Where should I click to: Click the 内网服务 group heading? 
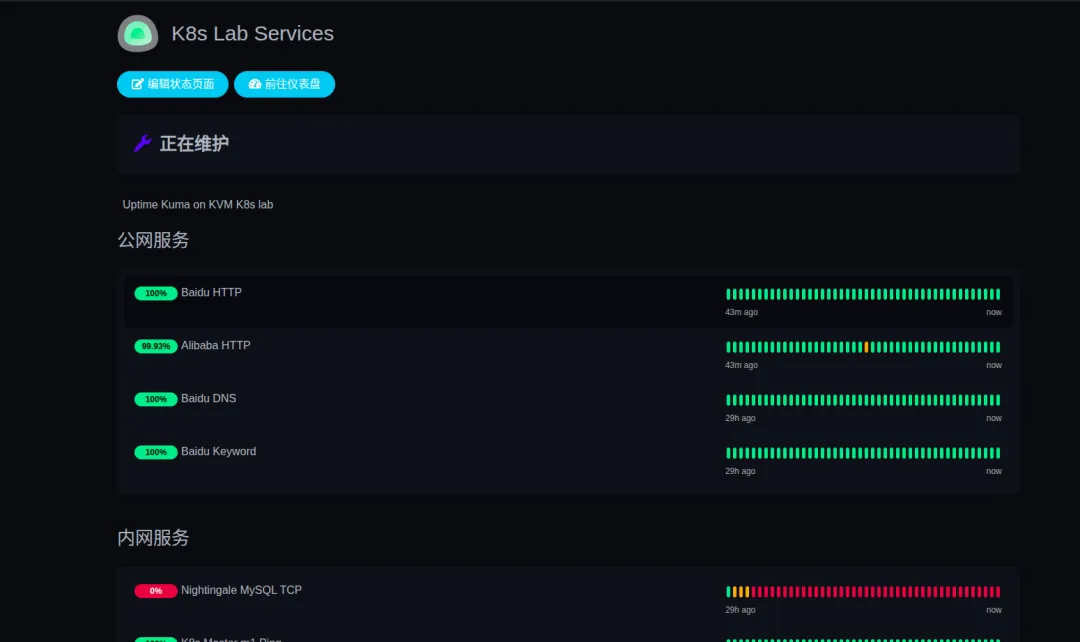(153, 537)
